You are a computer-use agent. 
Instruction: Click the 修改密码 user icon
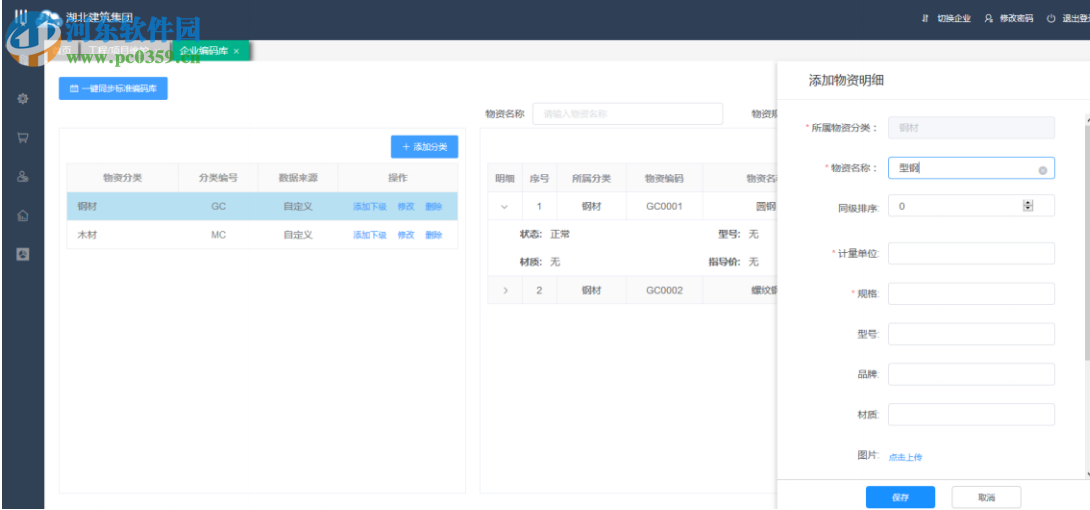[x=989, y=19]
